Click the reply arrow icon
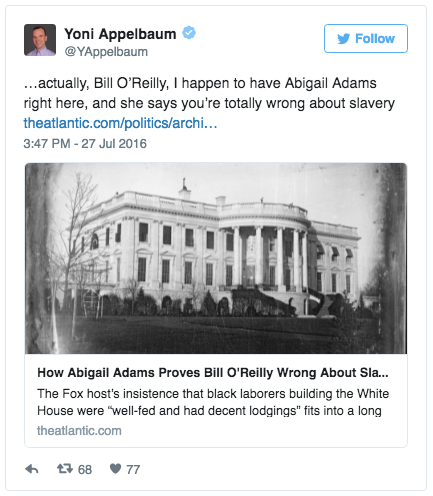Screen dimensions: 433x496 click(32, 469)
